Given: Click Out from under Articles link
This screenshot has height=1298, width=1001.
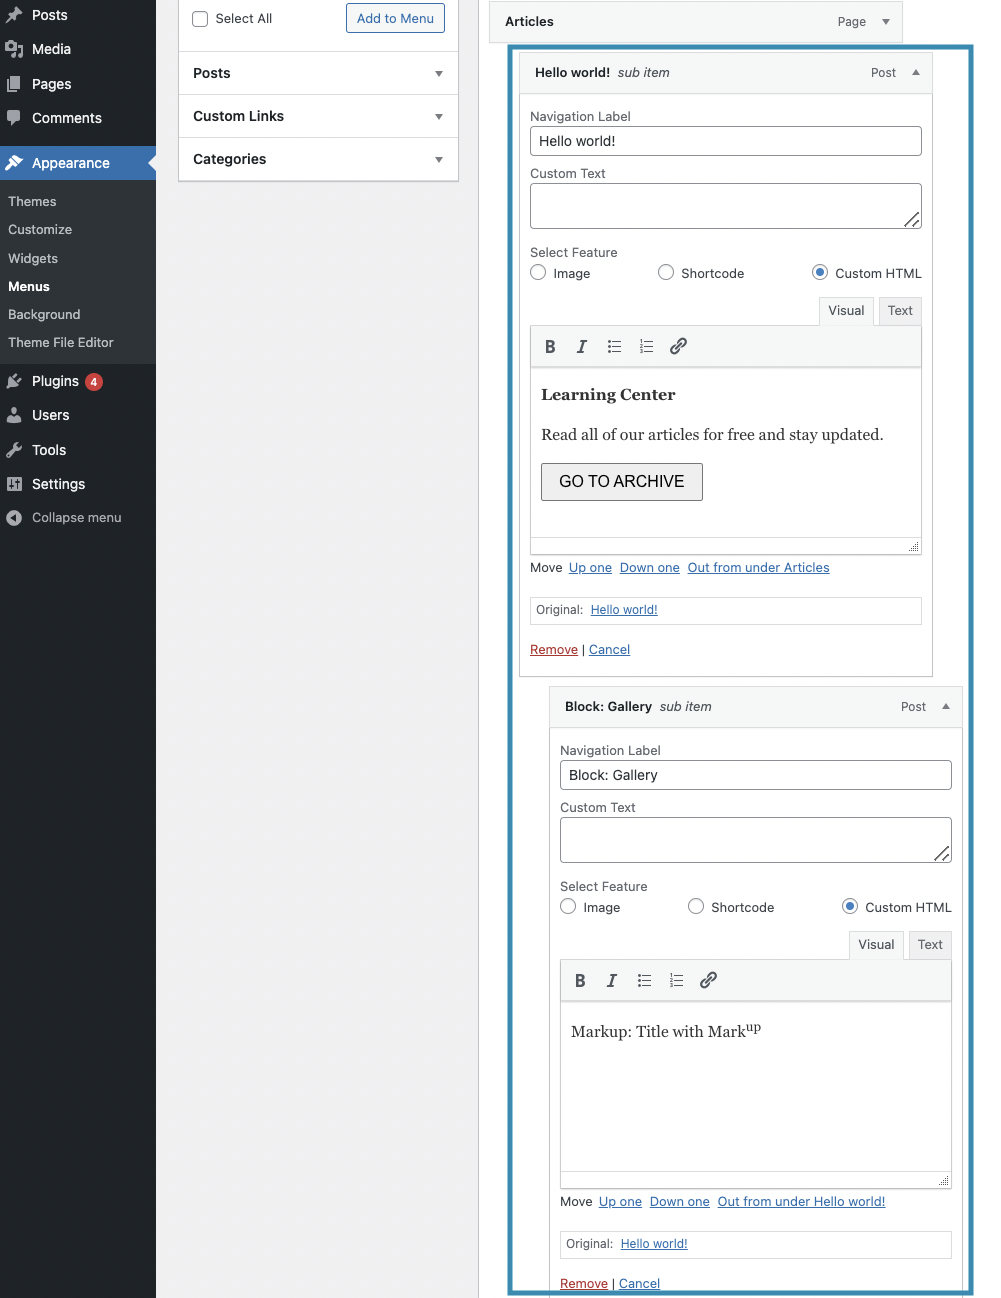Looking at the screenshot, I should coord(758,567).
